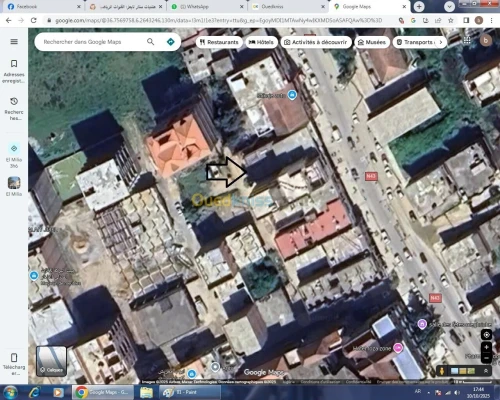Select the Transports category chip
Viewport: 500px width, 400px height.
point(414,42)
